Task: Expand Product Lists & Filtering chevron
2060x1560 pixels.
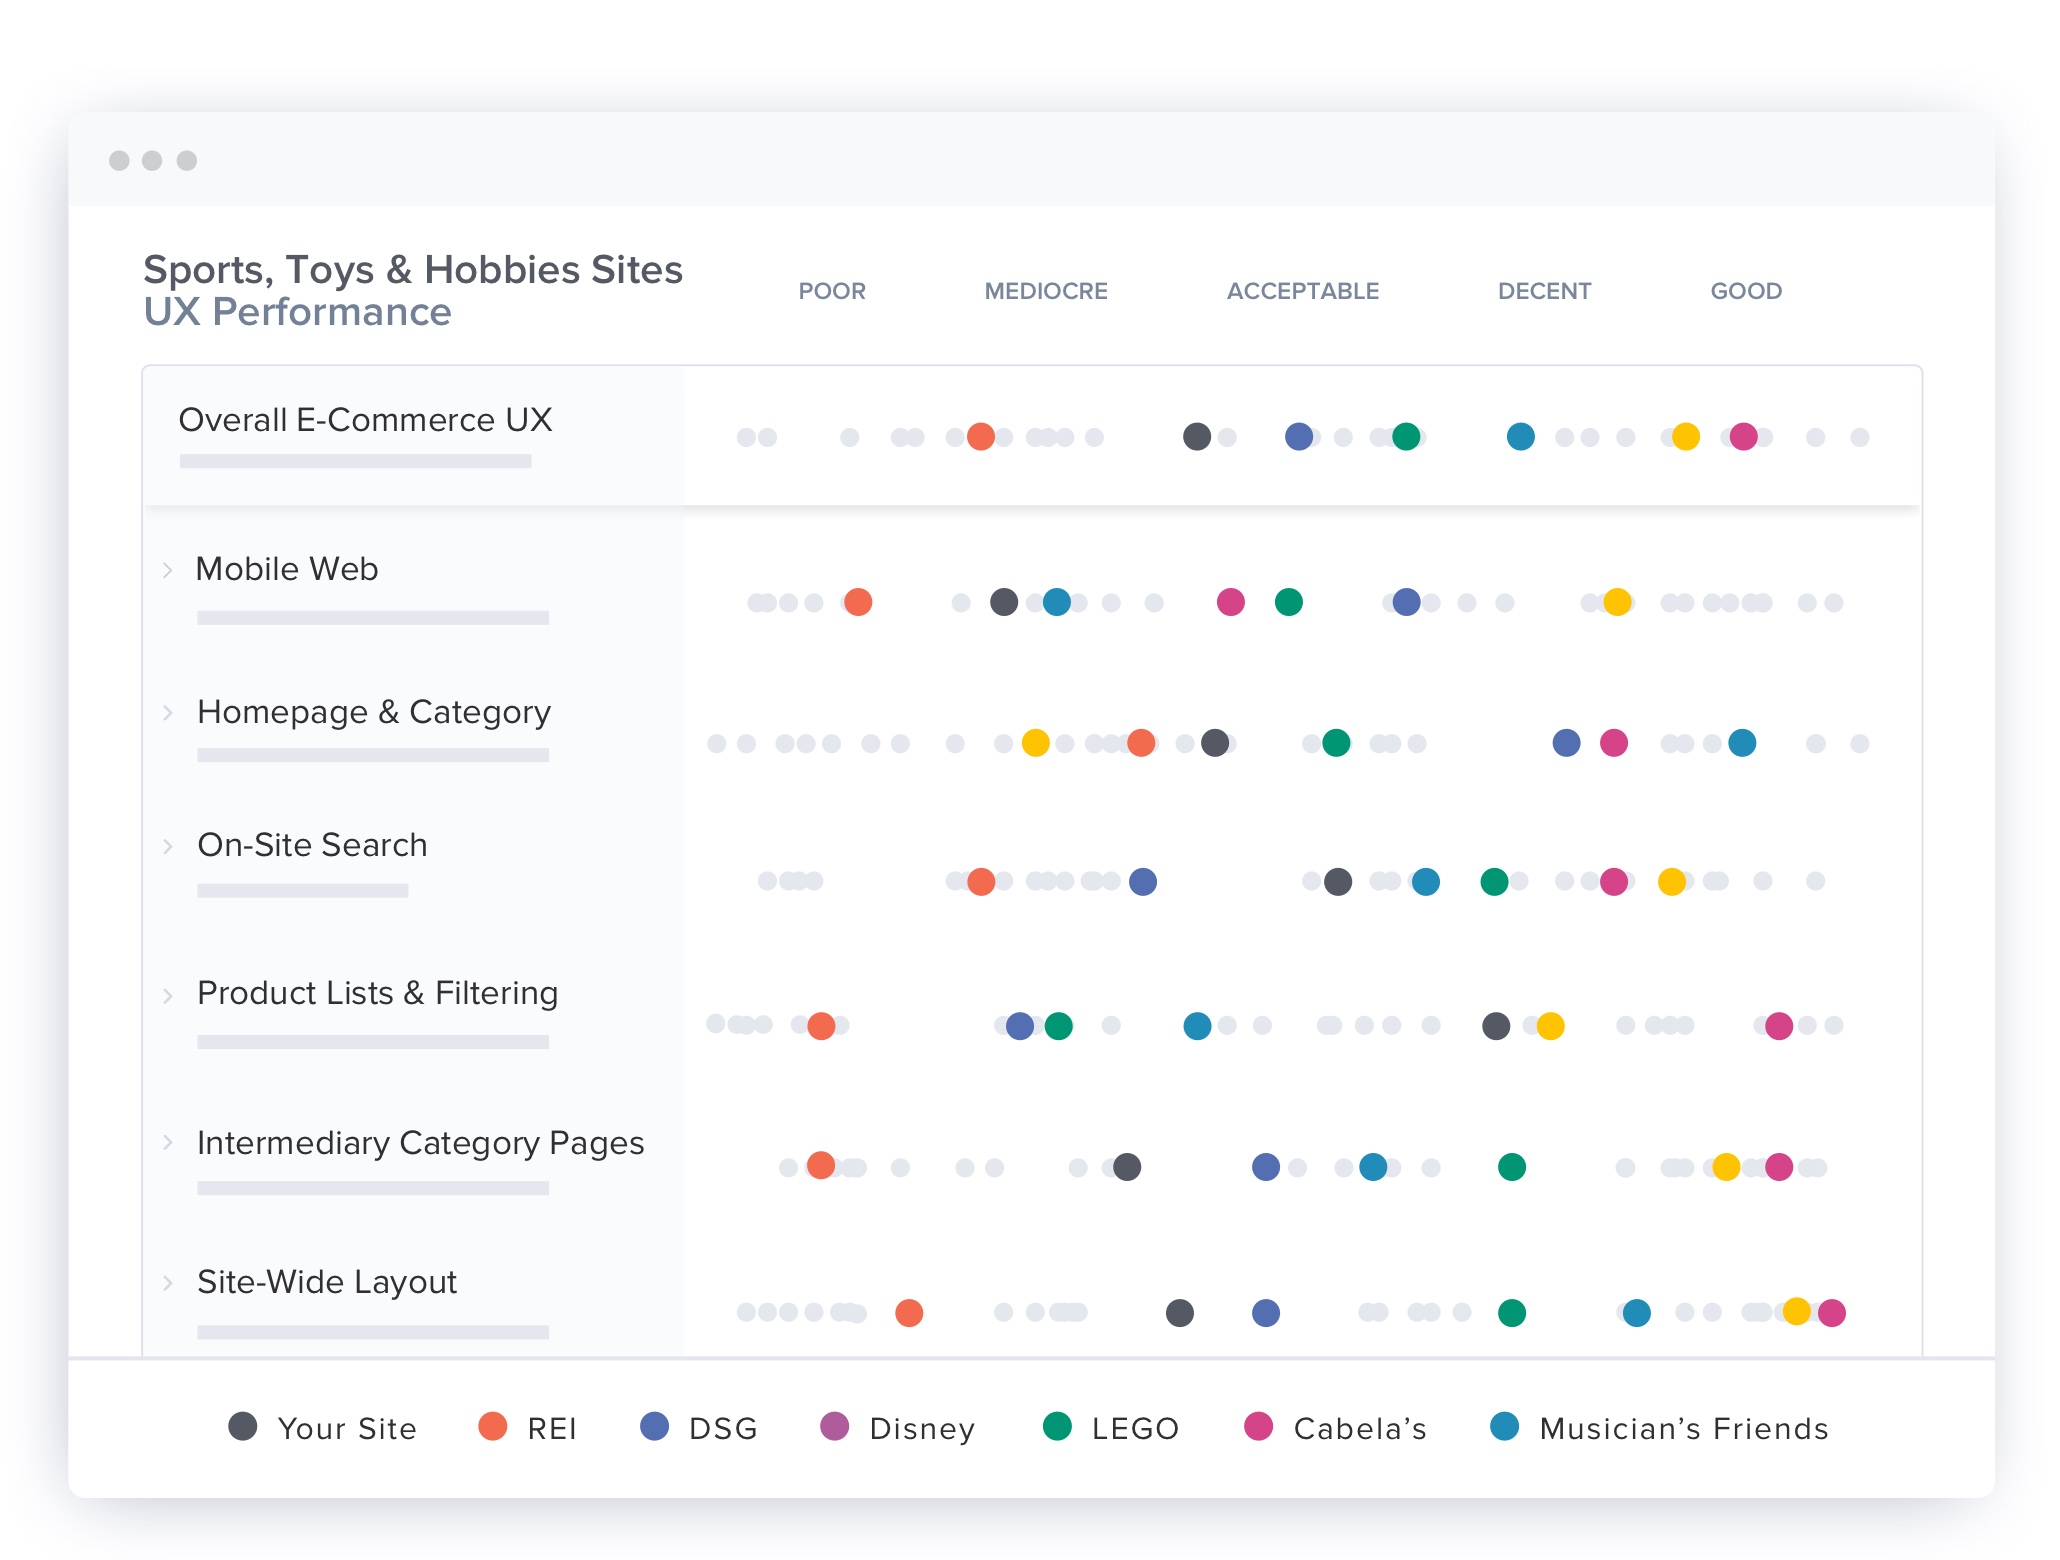Action: pyautogui.click(x=168, y=995)
